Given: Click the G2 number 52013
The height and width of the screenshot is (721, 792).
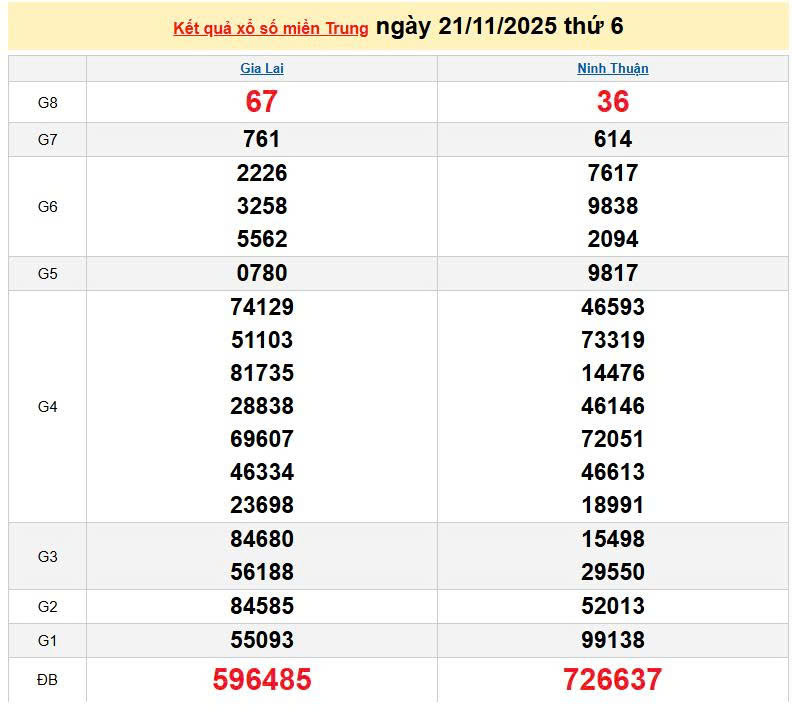Looking at the screenshot, I should pos(612,606).
